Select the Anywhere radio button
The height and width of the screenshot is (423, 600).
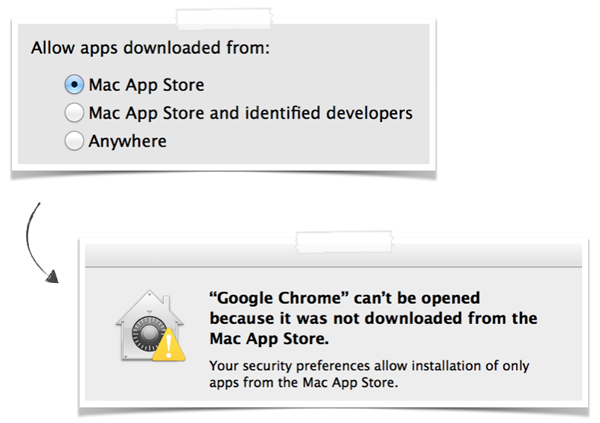[74, 140]
